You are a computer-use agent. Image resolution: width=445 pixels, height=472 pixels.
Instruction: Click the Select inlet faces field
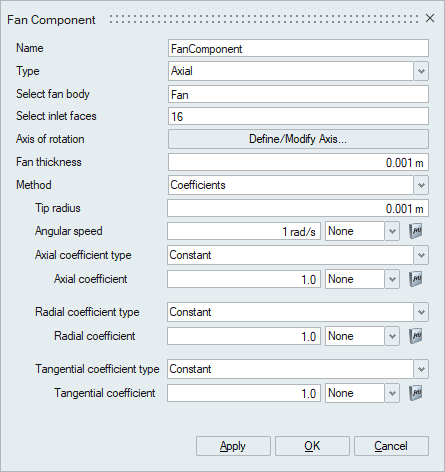[x=298, y=116]
